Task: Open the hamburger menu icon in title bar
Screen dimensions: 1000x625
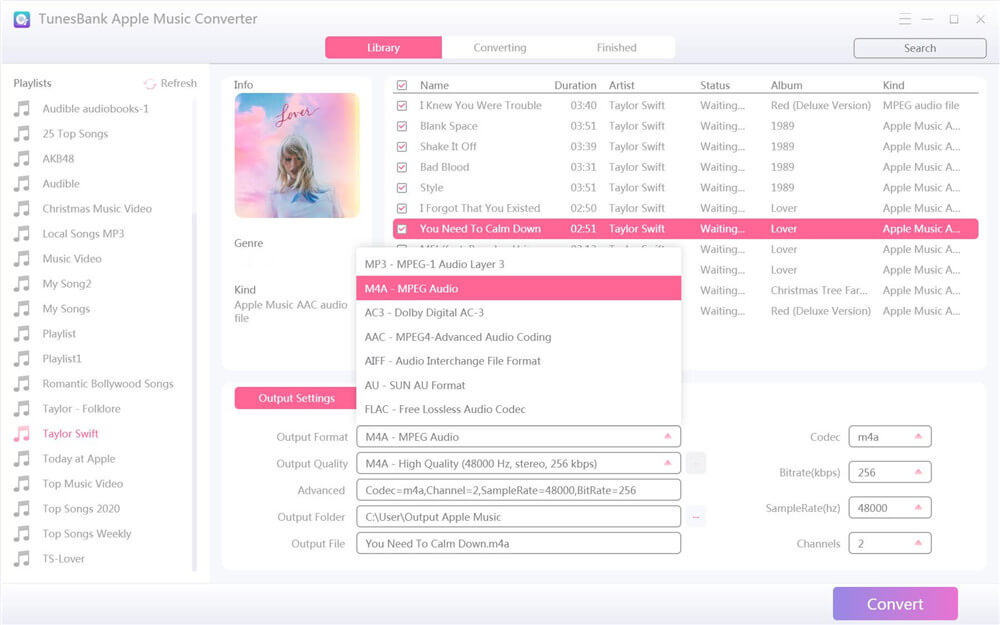Action: point(904,19)
